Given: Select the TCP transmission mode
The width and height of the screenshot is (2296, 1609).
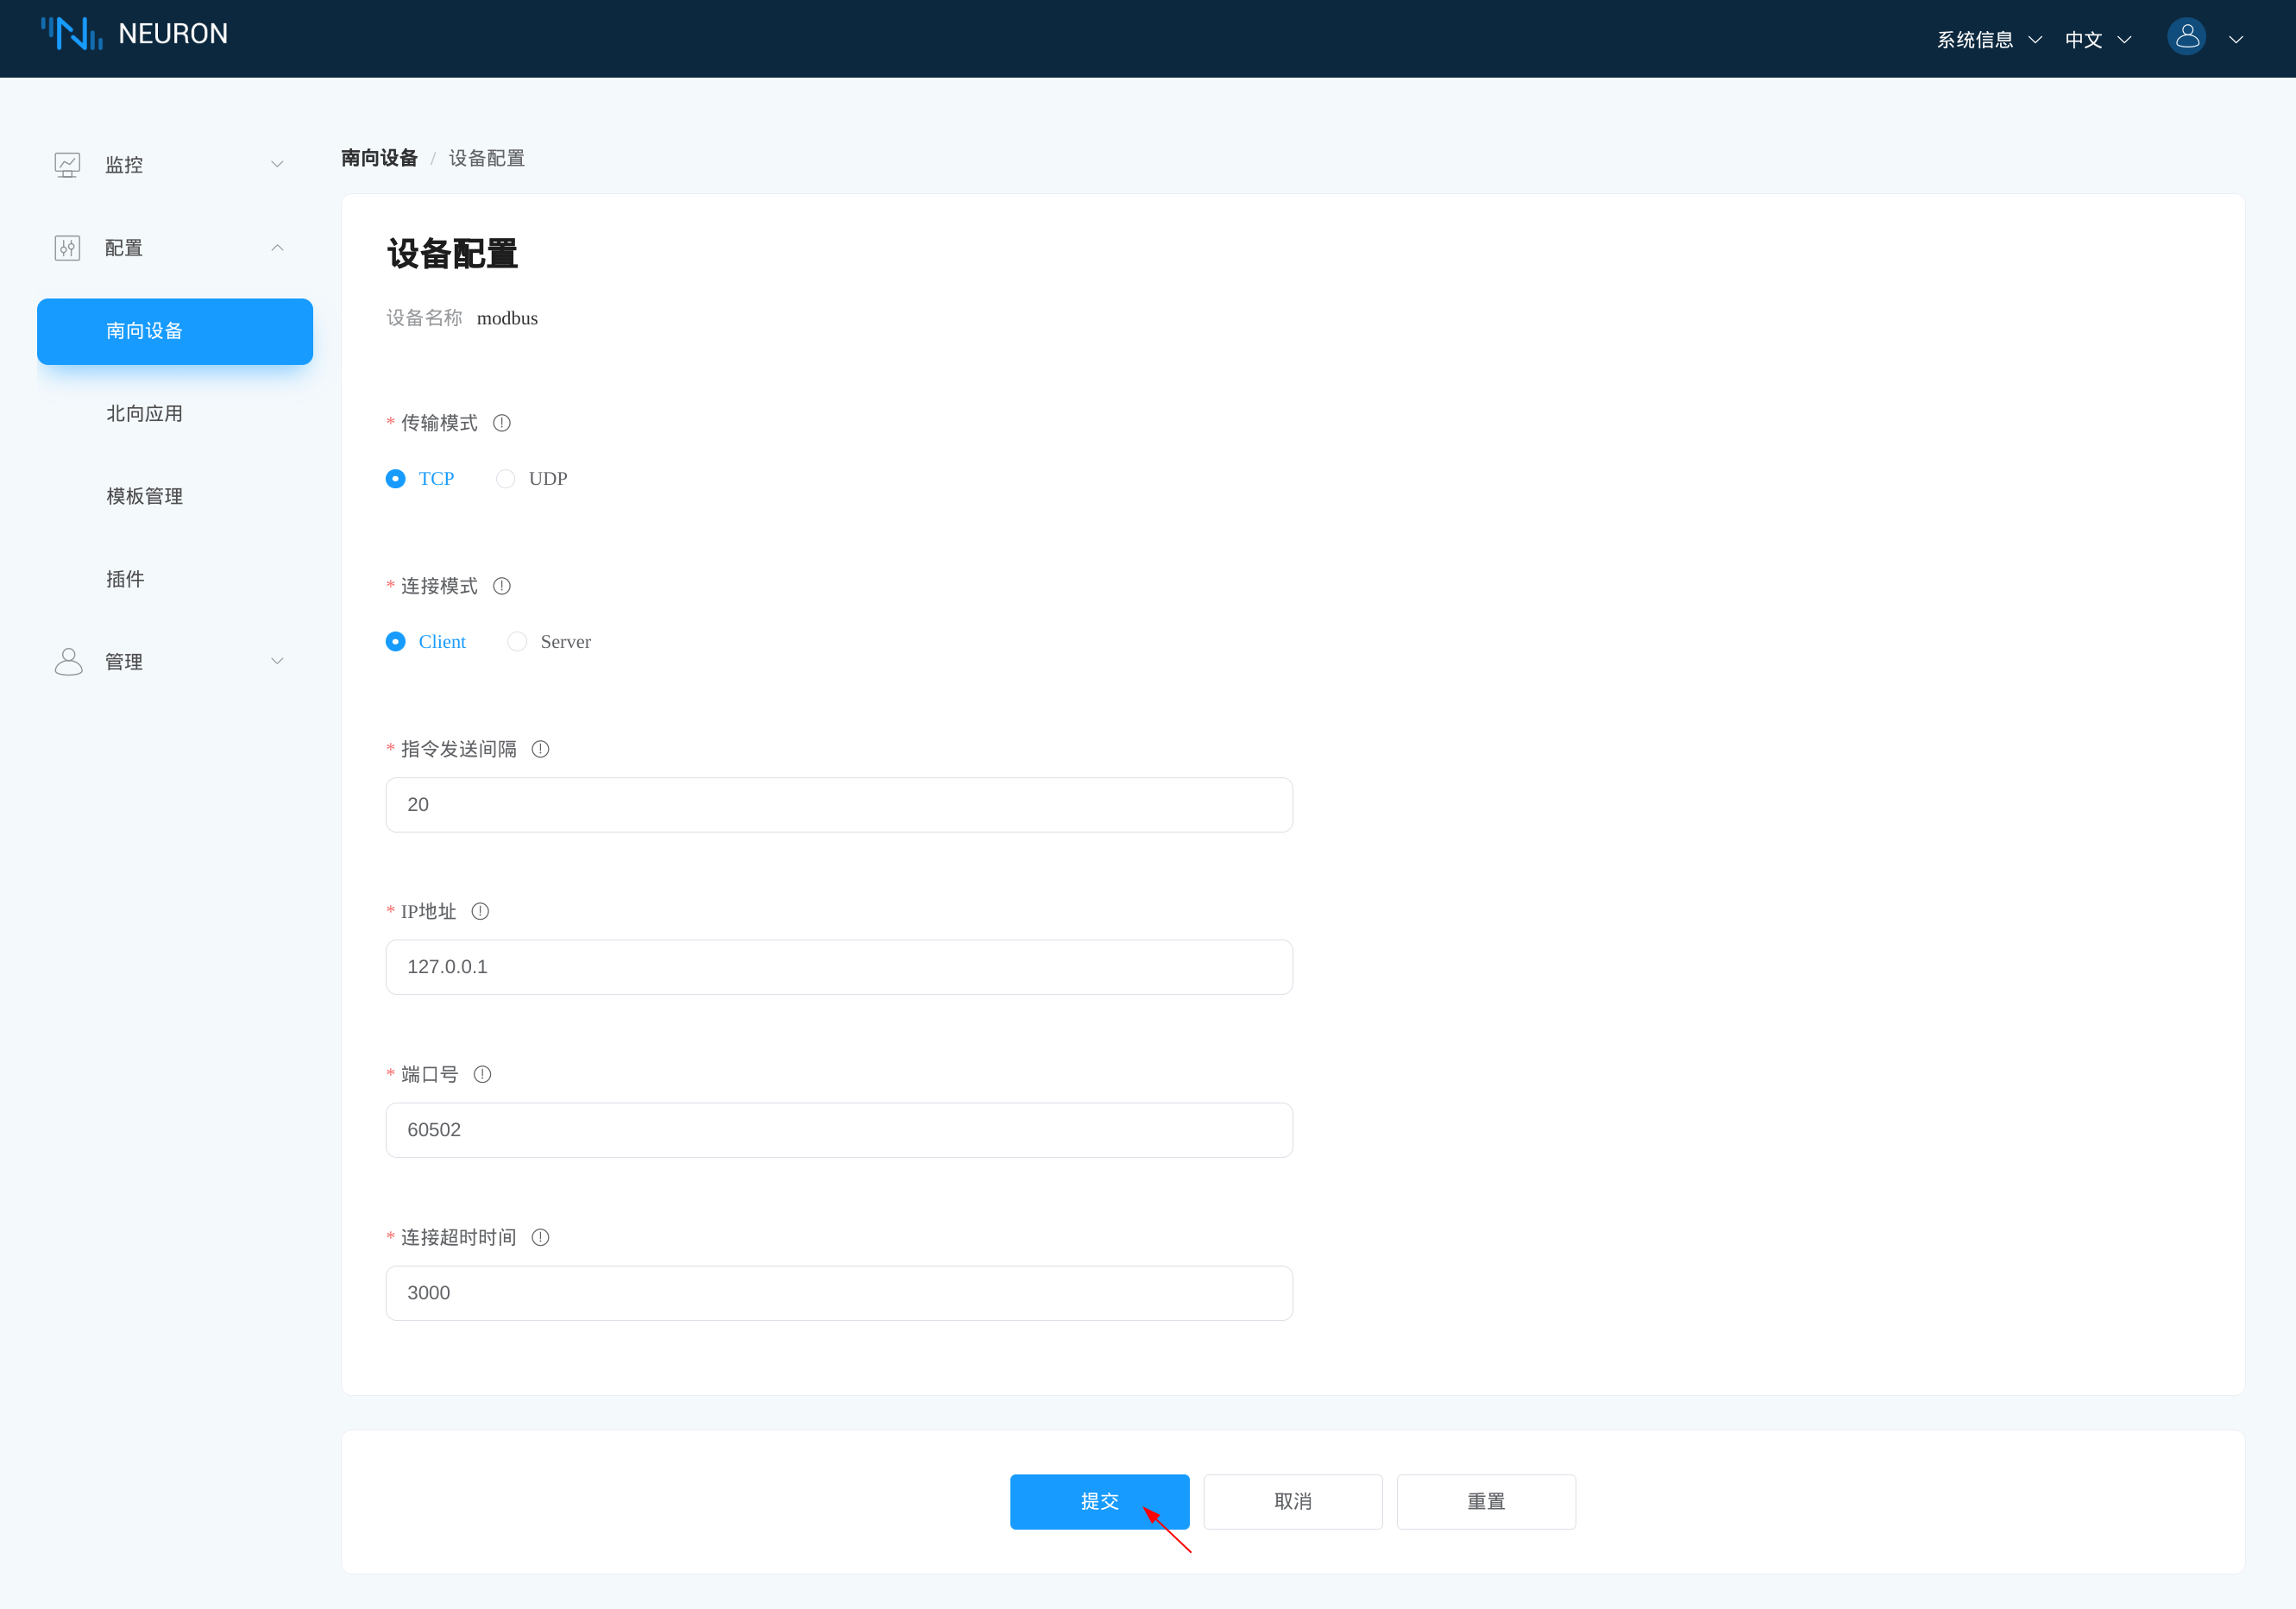Looking at the screenshot, I should (x=395, y=478).
